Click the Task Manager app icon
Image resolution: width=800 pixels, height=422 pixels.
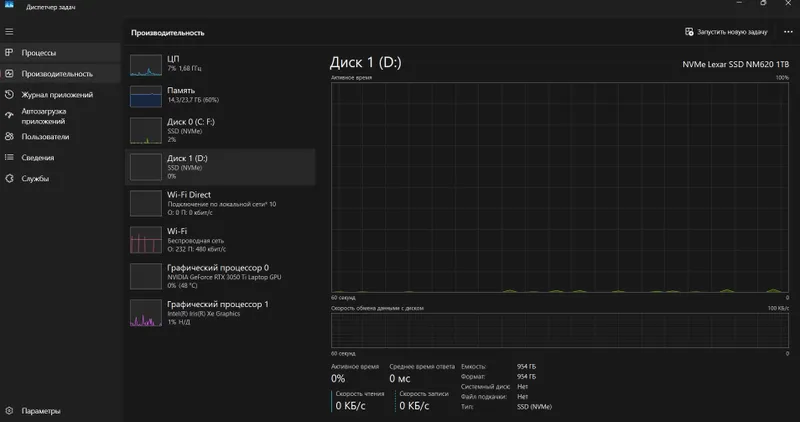(x=9, y=5)
